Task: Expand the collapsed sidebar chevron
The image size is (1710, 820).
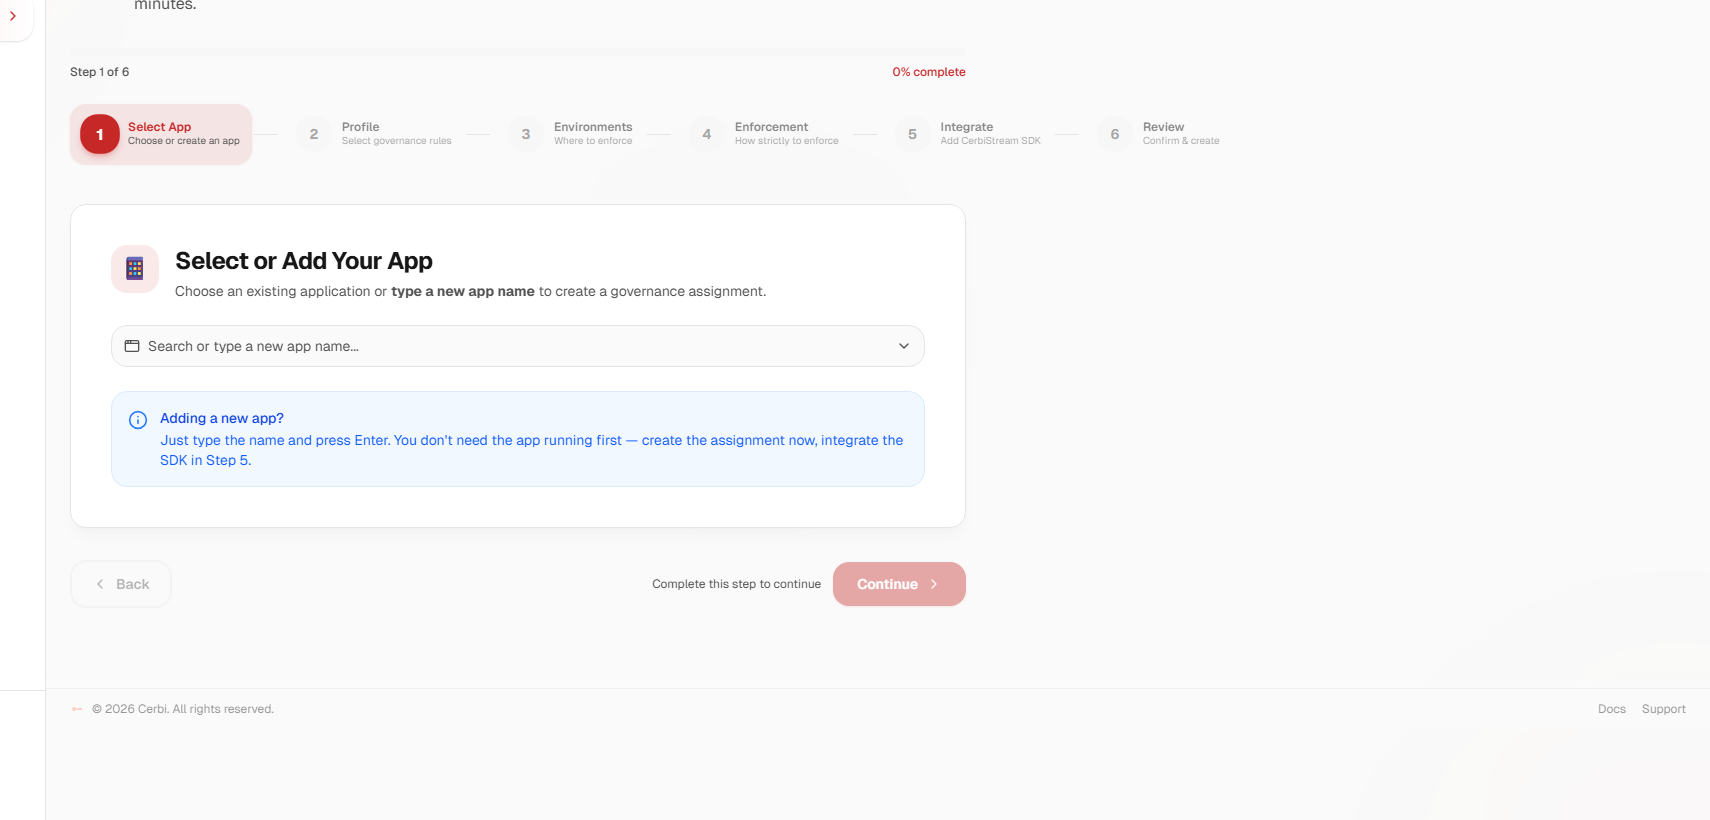Action: pyautogui.click(x=13, y=16)
